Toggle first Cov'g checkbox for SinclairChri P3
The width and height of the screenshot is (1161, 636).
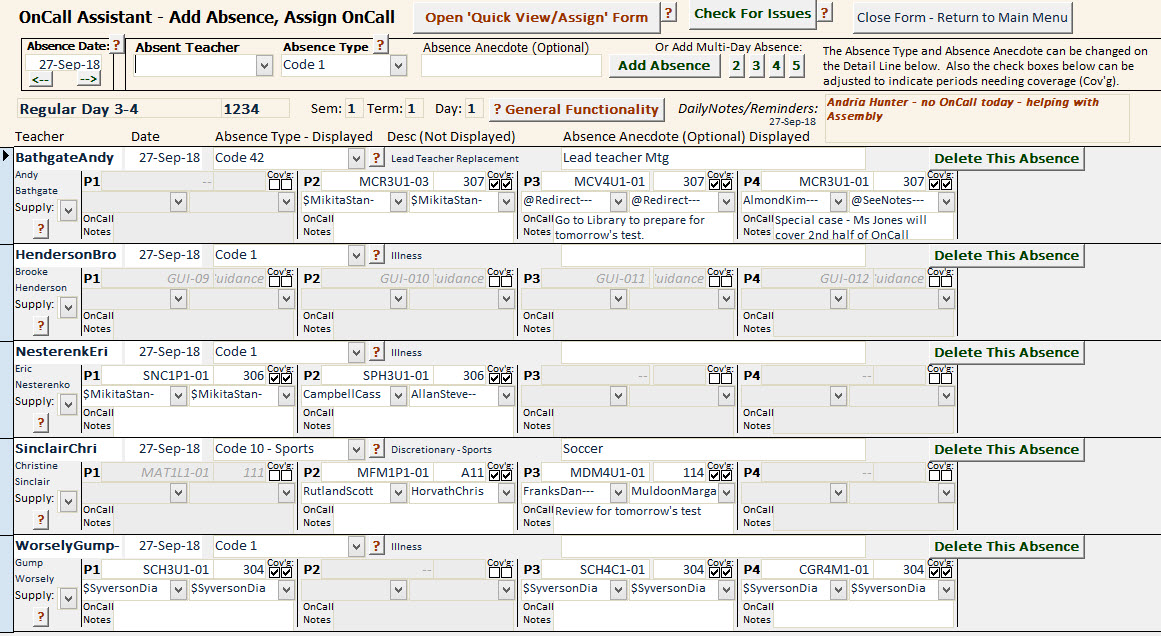715,474
